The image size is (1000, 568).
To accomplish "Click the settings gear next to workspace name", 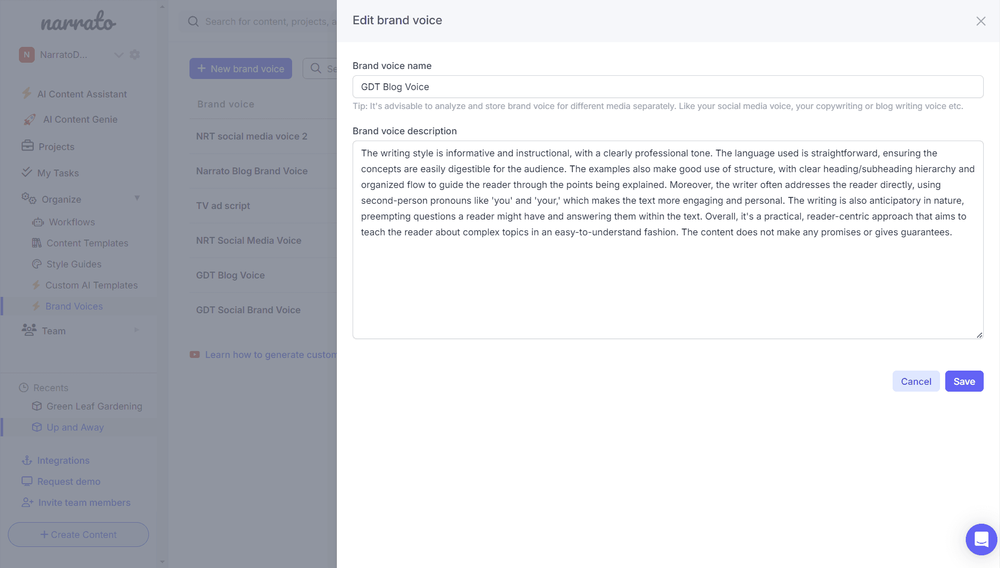I will [x=135, y=55].
